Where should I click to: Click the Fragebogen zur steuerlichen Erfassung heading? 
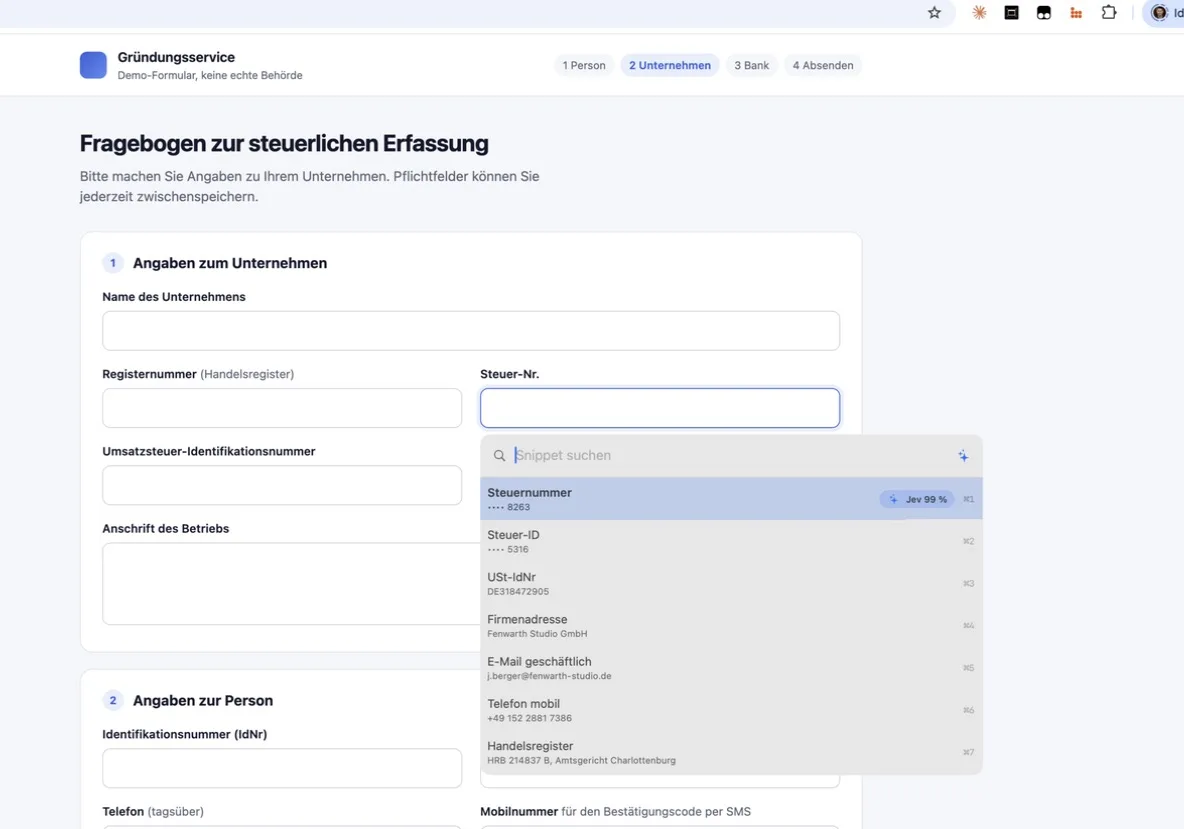click(x=284, y=143)
